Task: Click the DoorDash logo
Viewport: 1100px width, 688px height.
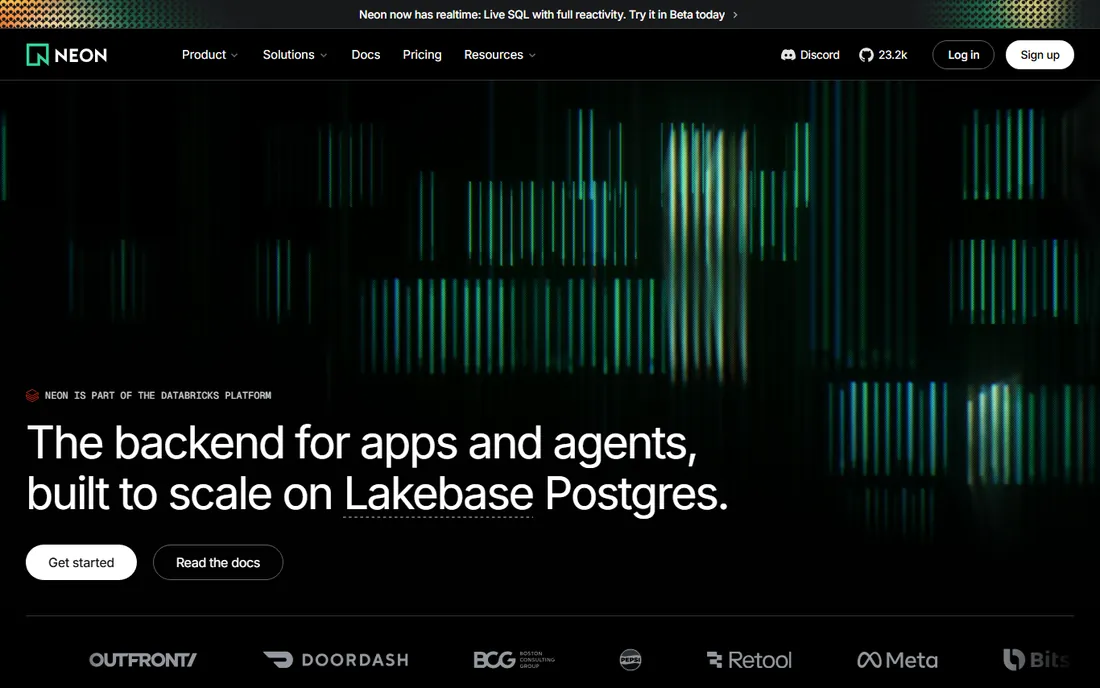Action: click(x=336, y=660)
